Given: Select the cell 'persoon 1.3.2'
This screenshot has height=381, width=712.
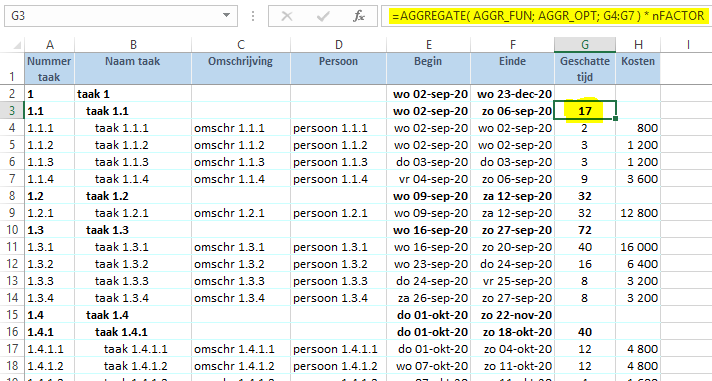Looking at the screenshot, I should tap(338, 264).
